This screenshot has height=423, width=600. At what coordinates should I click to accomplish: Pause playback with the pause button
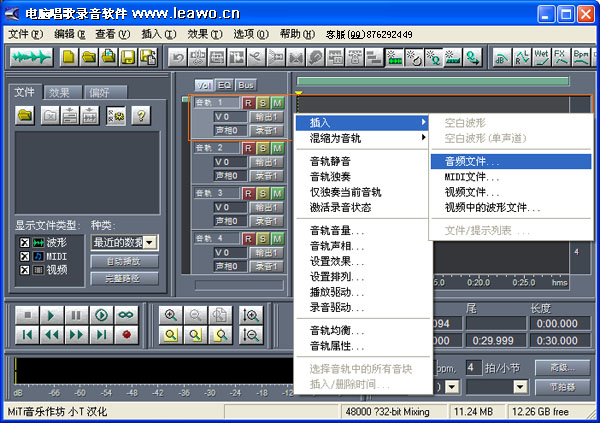(77, 315)
